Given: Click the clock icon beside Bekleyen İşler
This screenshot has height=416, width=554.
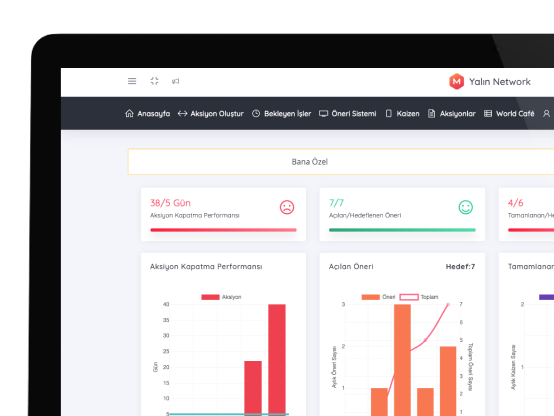Looking at the screenshot, I should pyautogui.click(x=256, y=113).
